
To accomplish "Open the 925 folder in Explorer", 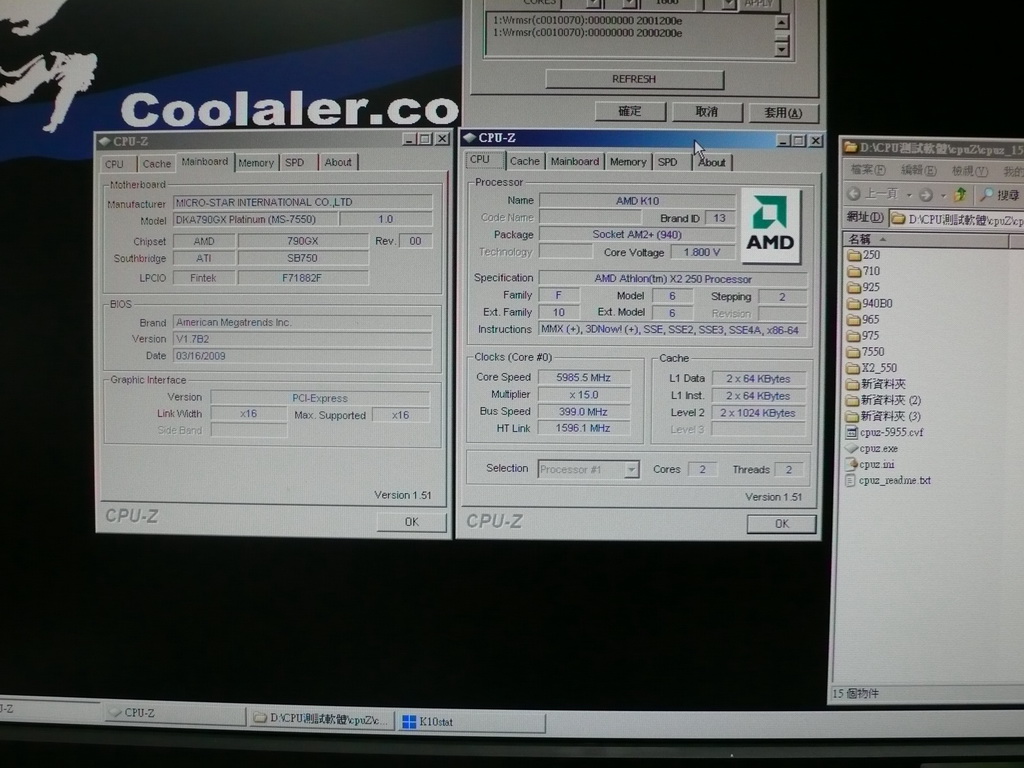I will 864,287.
